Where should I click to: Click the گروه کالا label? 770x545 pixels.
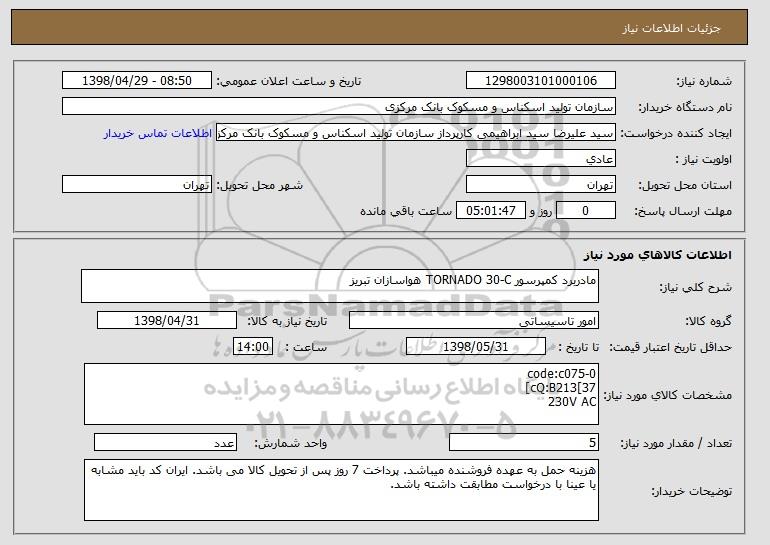coord(708,322)
